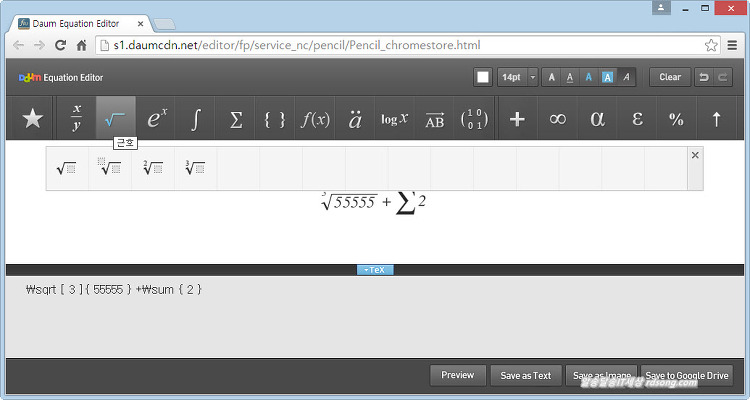This screenshot has height=400, width=750.
Task: Click the white color swatch box
Action: (x=483, y=77)
